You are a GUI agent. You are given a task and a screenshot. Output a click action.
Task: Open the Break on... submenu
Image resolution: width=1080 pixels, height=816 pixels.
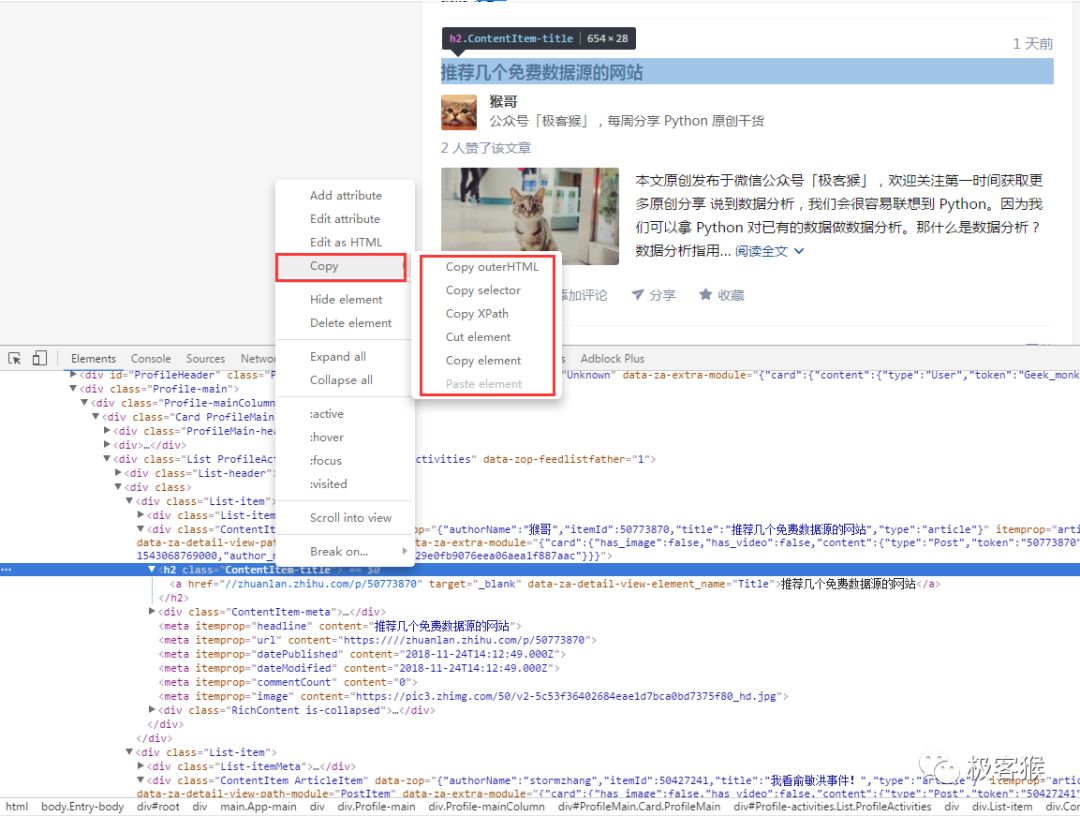coord(345,552)
